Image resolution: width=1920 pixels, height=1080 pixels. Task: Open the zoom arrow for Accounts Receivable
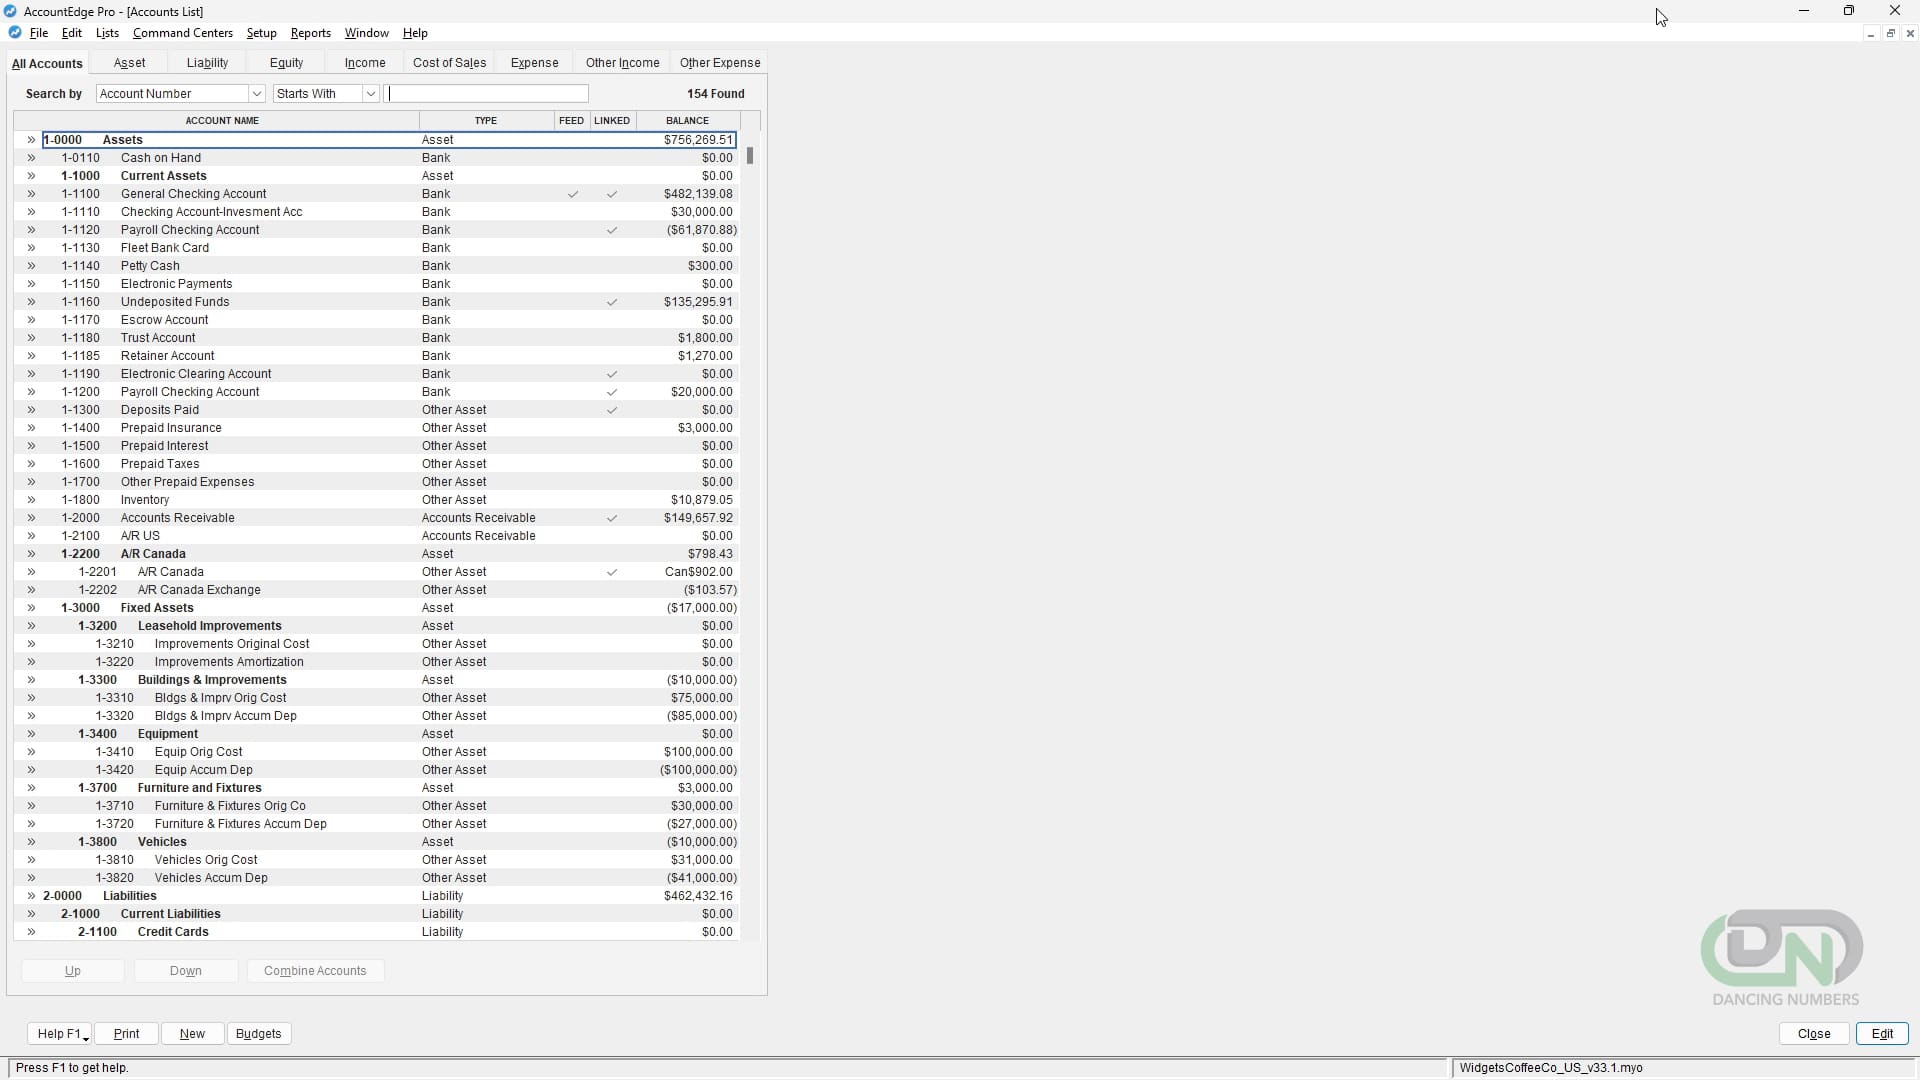coord(31,517)
